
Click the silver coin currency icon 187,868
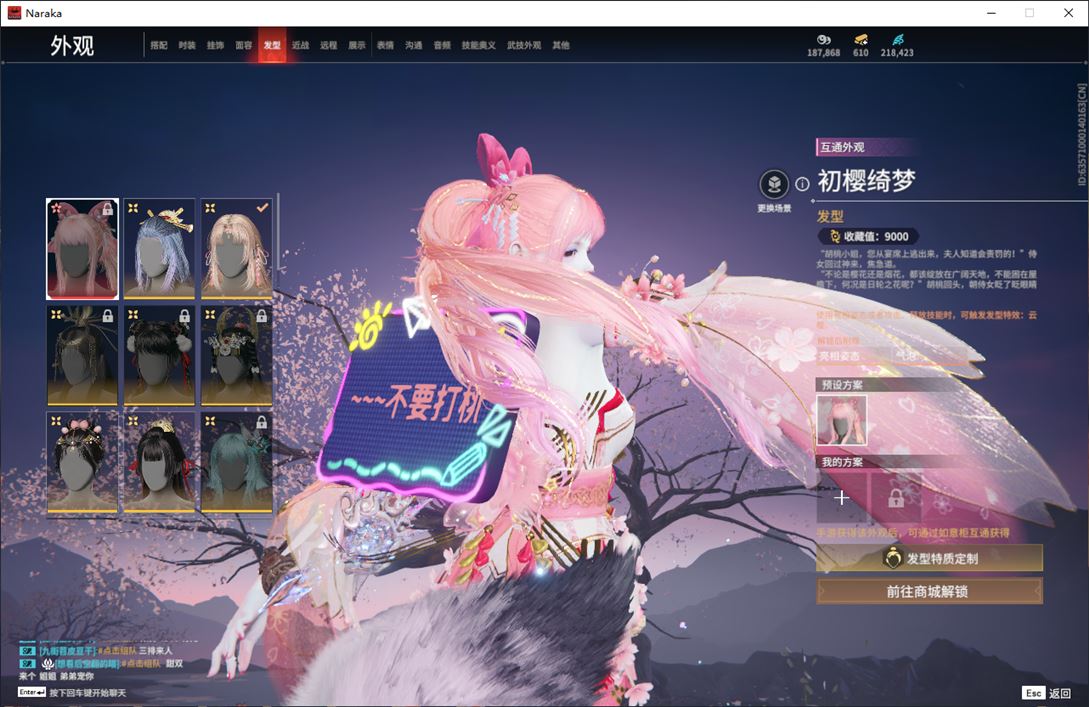pos(824,40)
